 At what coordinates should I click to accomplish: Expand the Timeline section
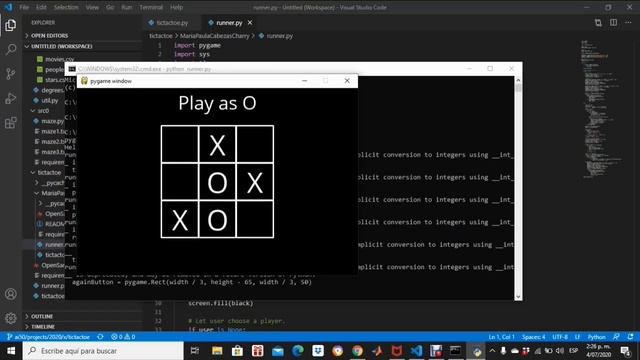coord(82,327)
